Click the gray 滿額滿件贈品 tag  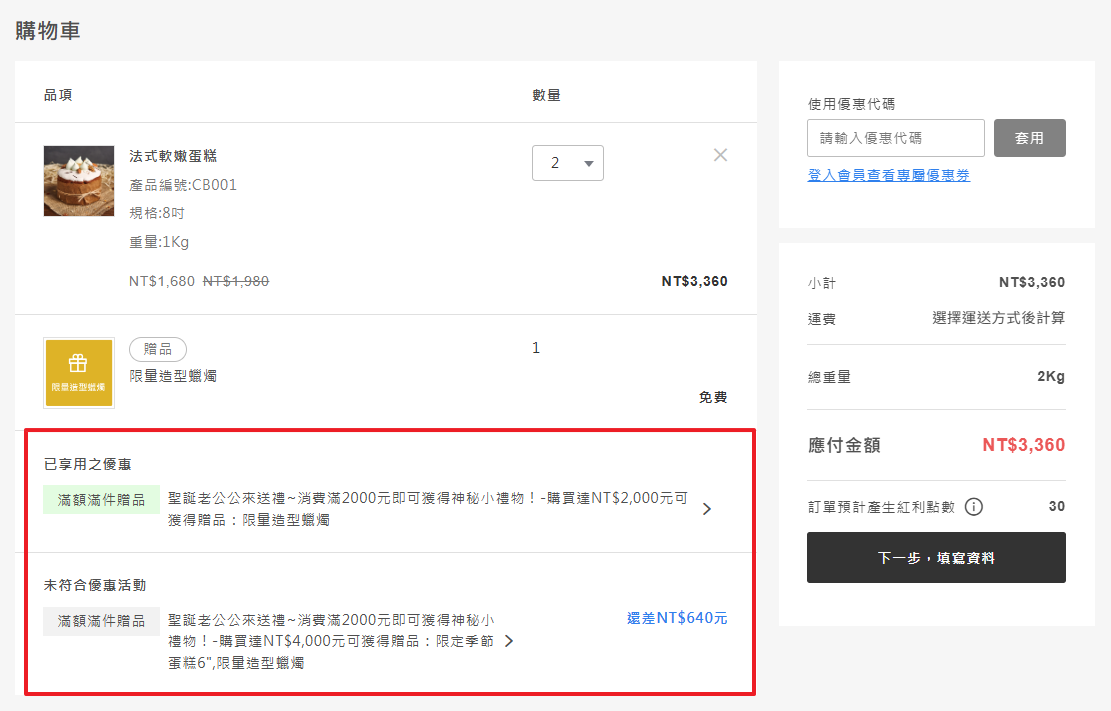(101, 621)
